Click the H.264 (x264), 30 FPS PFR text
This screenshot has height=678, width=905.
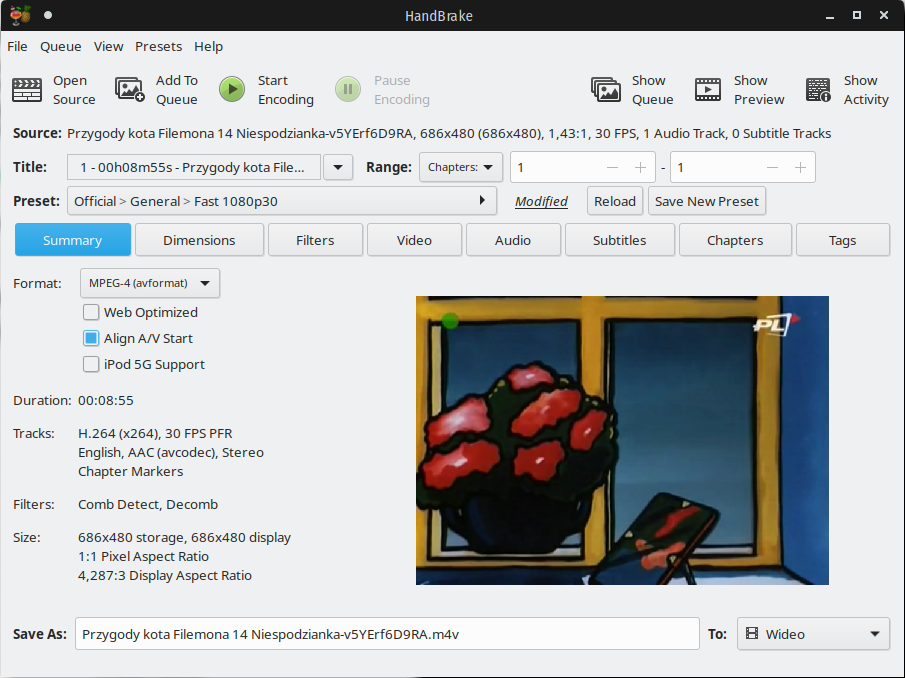155,433
